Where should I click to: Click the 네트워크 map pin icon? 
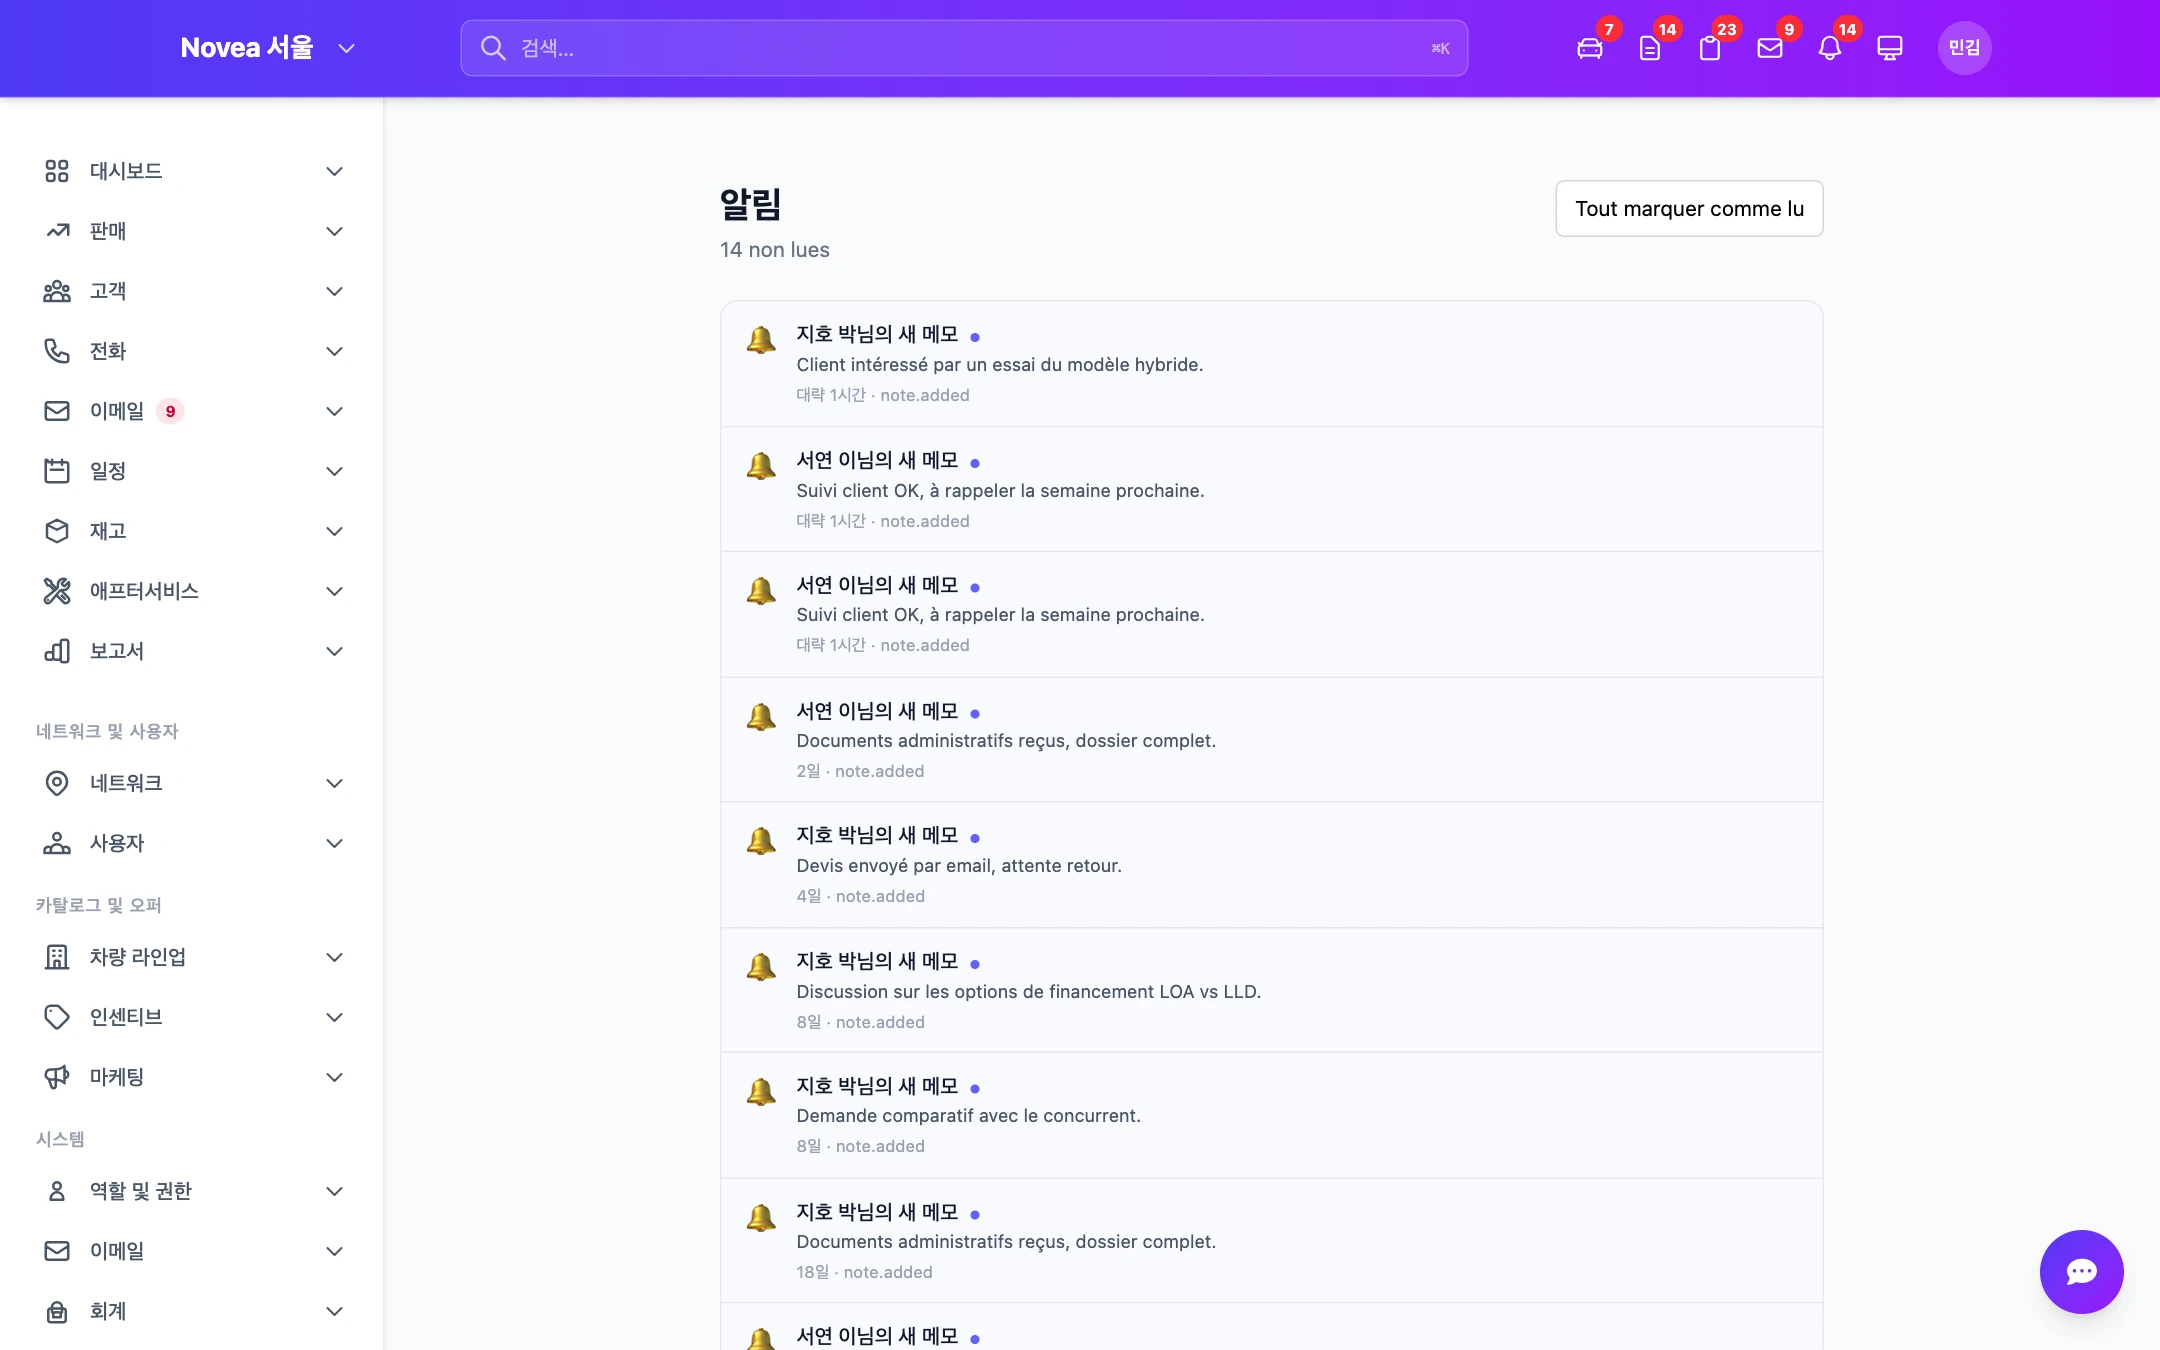57,783
